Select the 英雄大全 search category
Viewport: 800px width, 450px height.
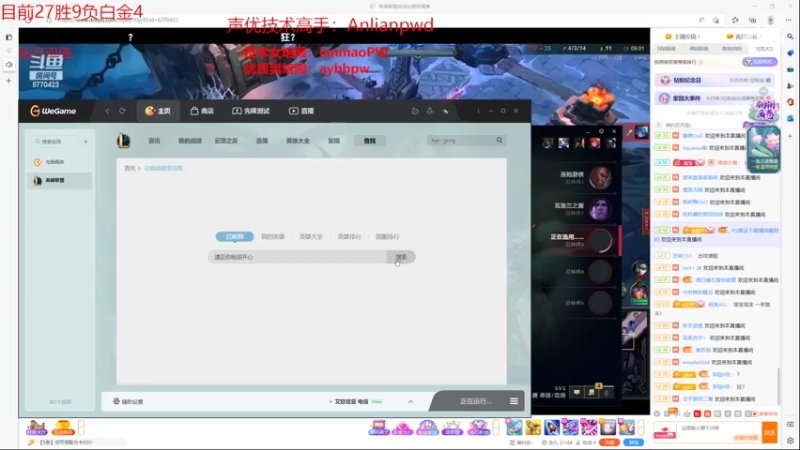pyautogui.click(x=311, y=237)
